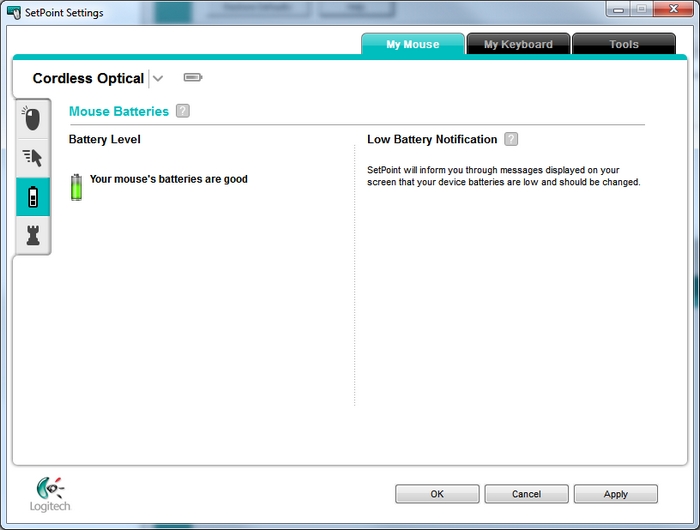Click the 'Low Battery Notification' label
700x530 pixels.
click(432, 139)
